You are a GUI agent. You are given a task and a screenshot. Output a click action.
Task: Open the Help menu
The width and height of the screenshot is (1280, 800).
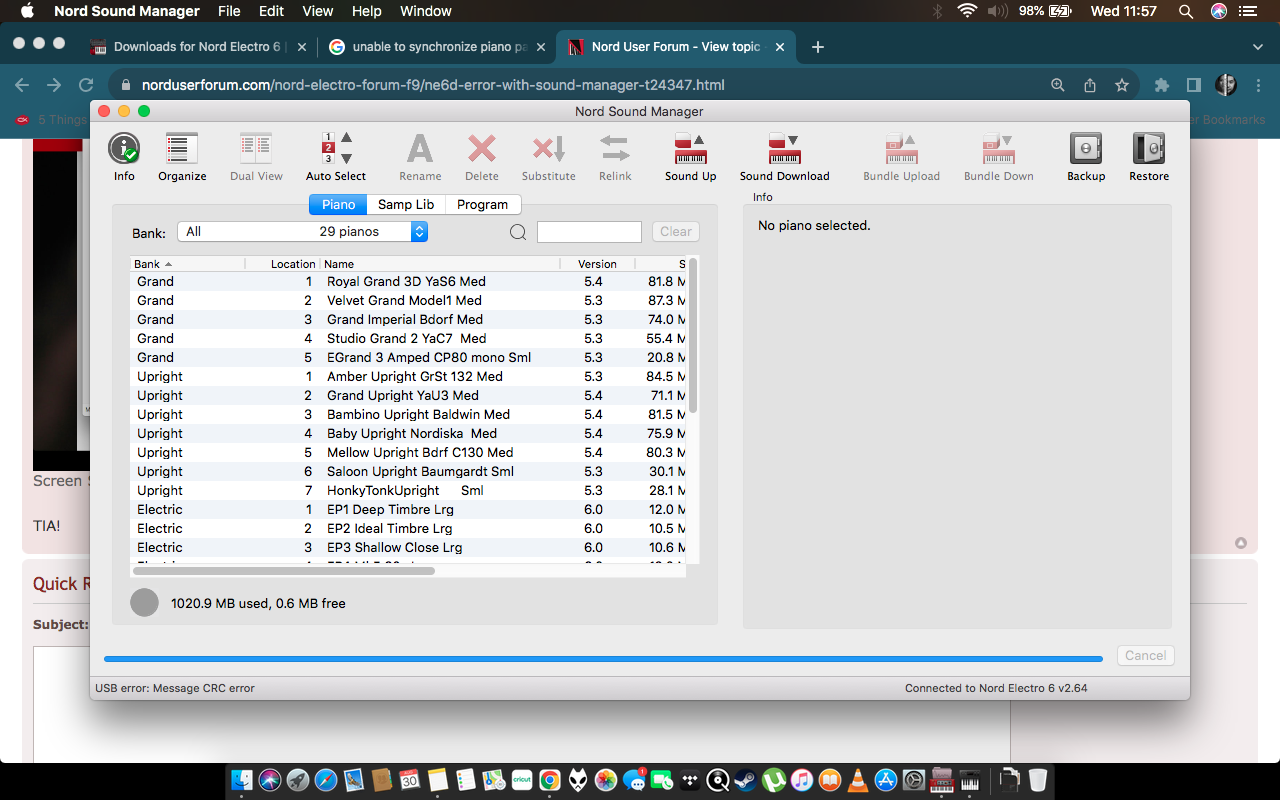point(367,11)
